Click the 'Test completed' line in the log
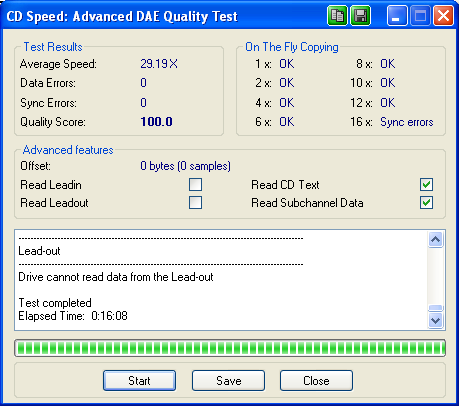The height and width of the screenshot is (406, 459). click(55, 303)
